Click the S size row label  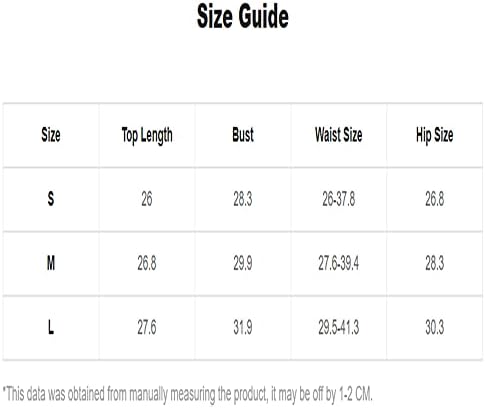(x=51, y=199)
